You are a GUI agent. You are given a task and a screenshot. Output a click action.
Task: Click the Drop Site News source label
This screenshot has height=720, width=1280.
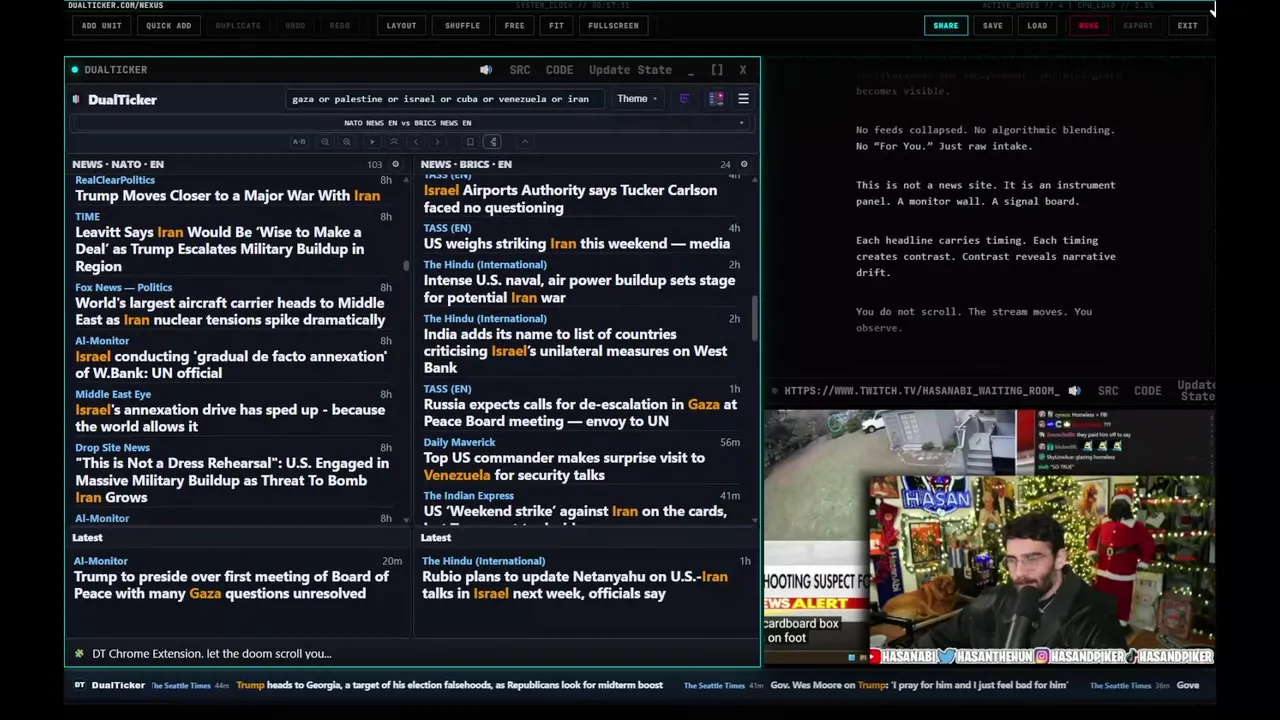click(x=112, y=448)
